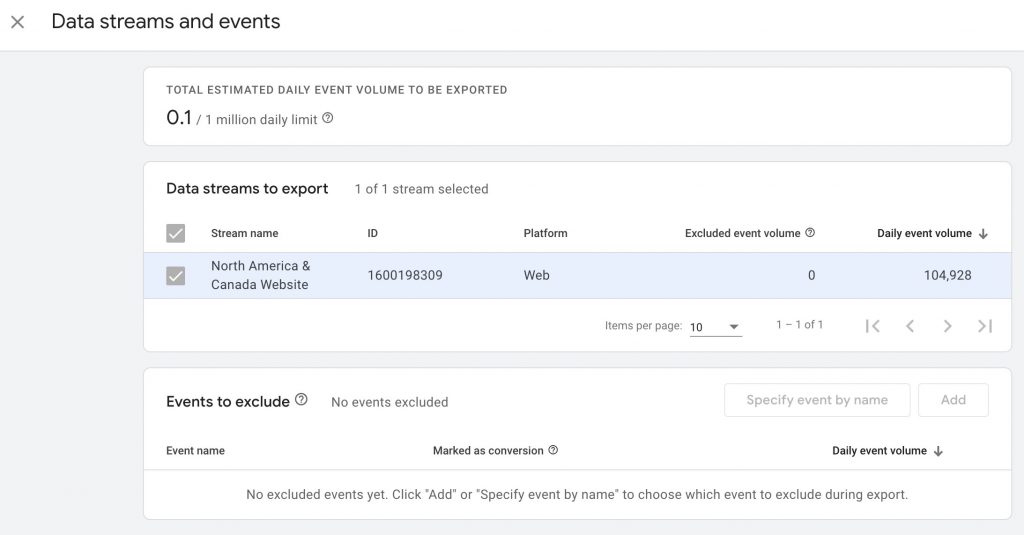Click the Stream name column header
Screen dimensions: 1024x535
(x=244, y=233)
